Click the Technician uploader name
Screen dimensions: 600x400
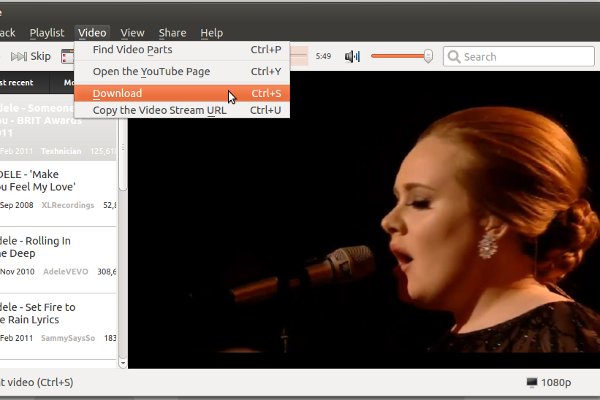point(61,152)
